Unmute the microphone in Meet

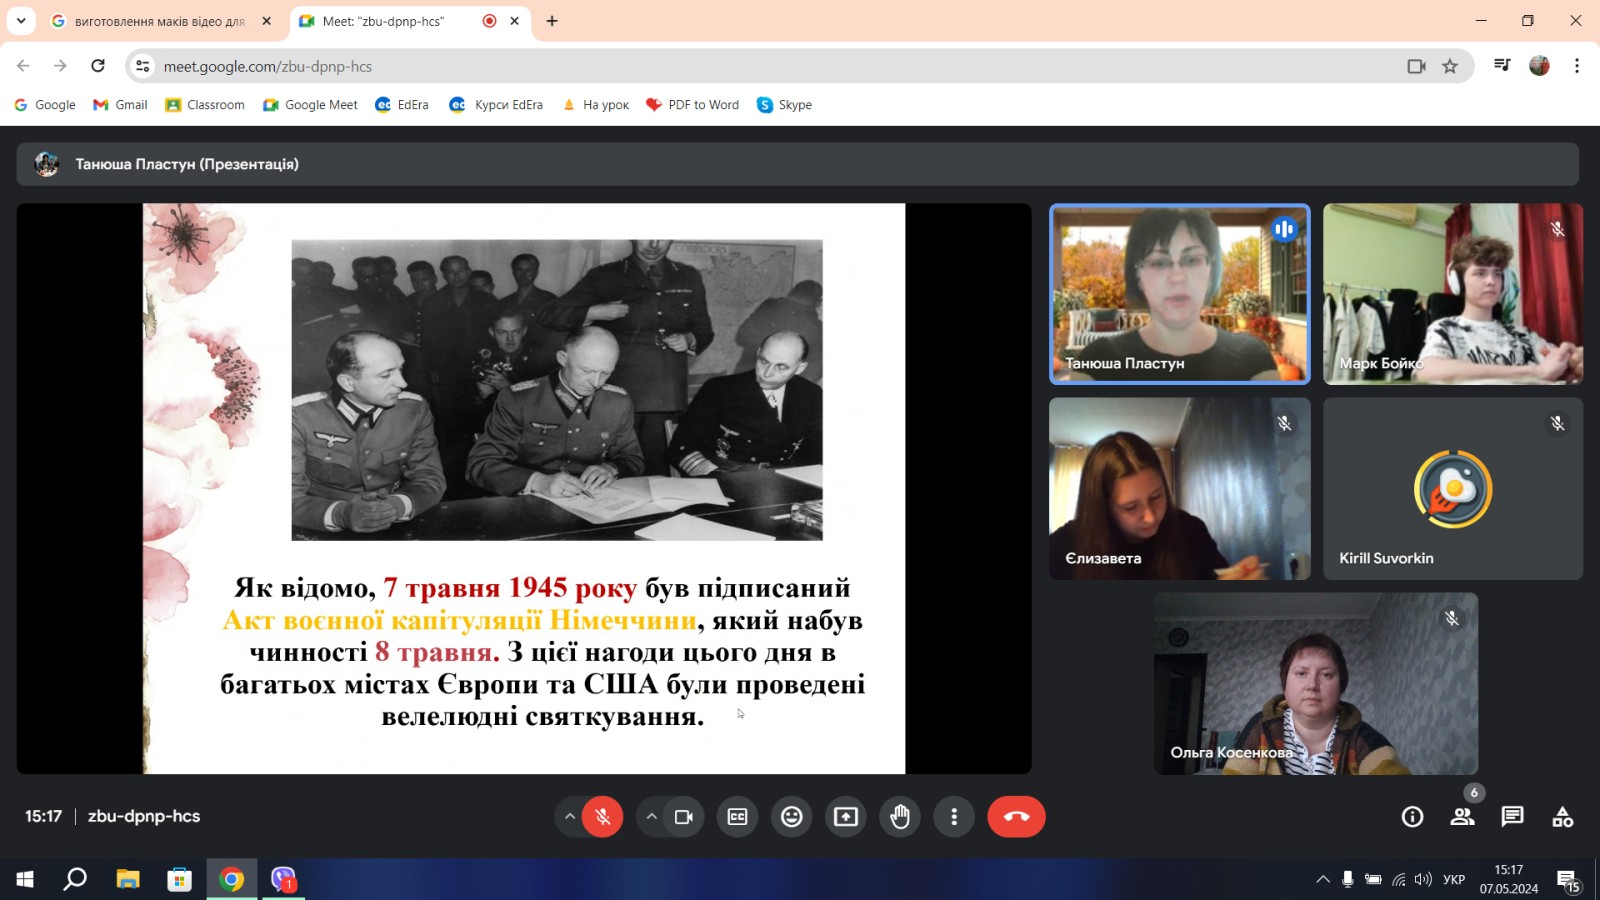[x=602, y=817]
